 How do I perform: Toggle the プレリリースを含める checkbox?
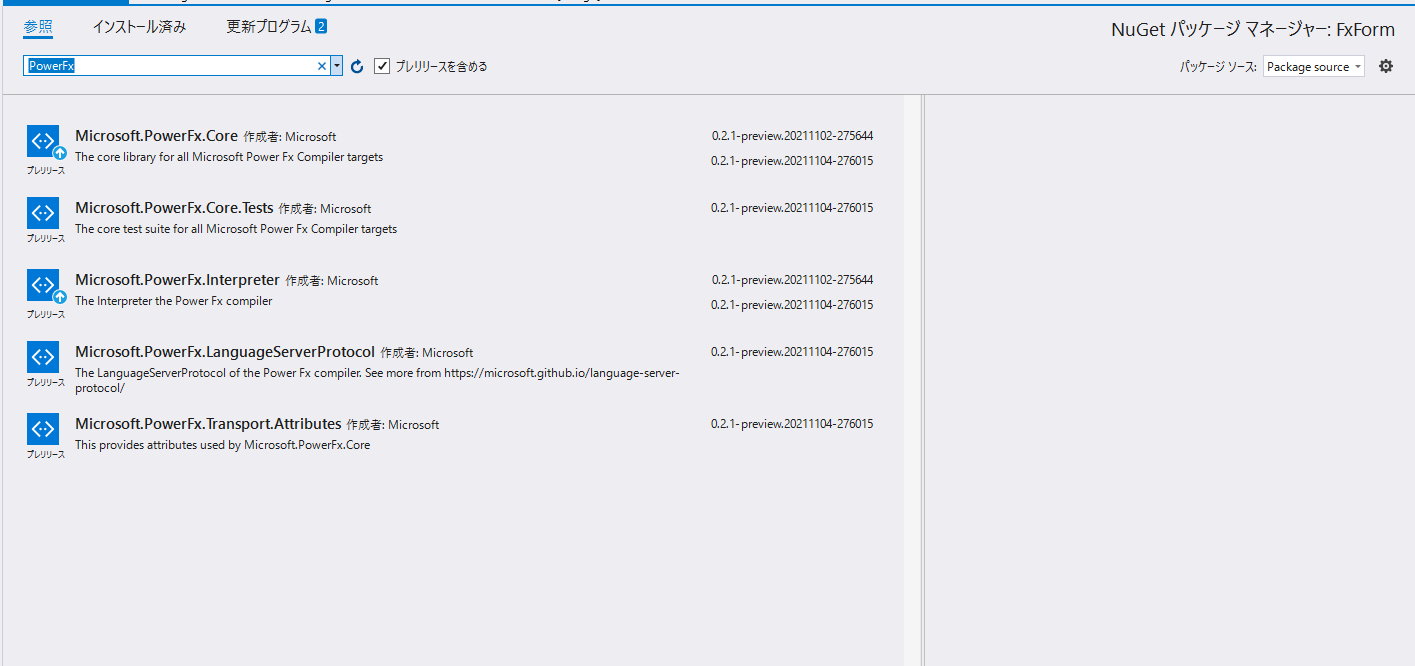(381, 66)
